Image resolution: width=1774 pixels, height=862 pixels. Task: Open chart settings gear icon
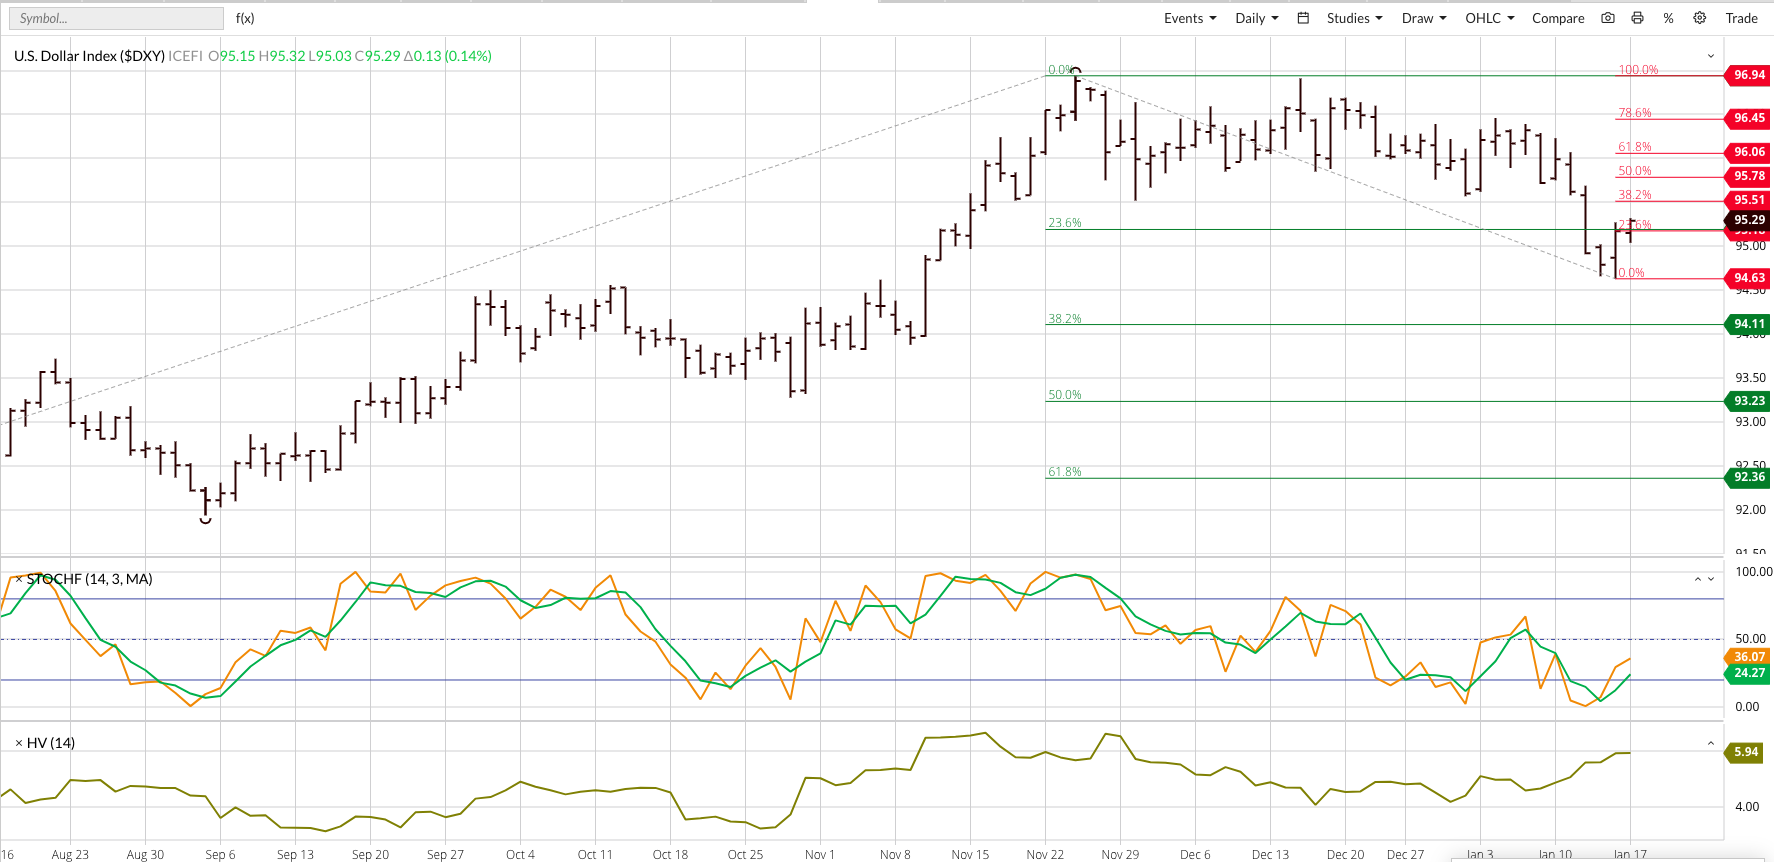tap(1699, 18)
